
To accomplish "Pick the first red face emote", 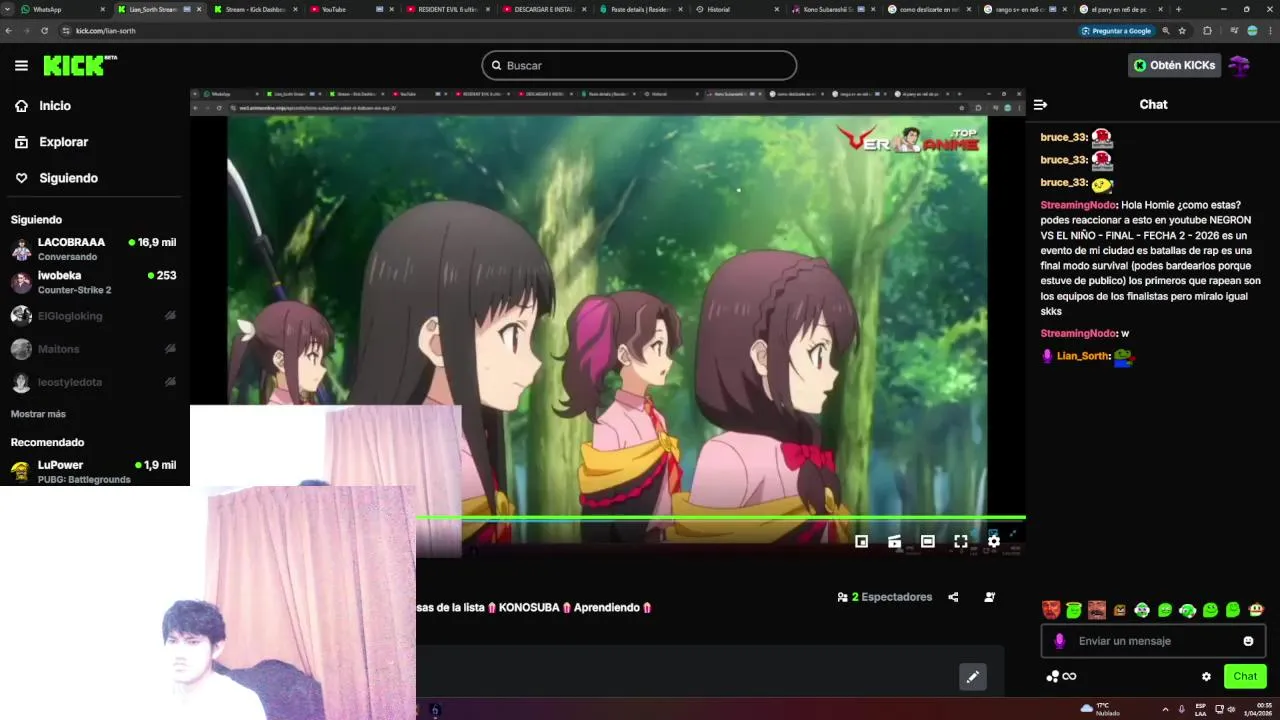I will 1051,610.
